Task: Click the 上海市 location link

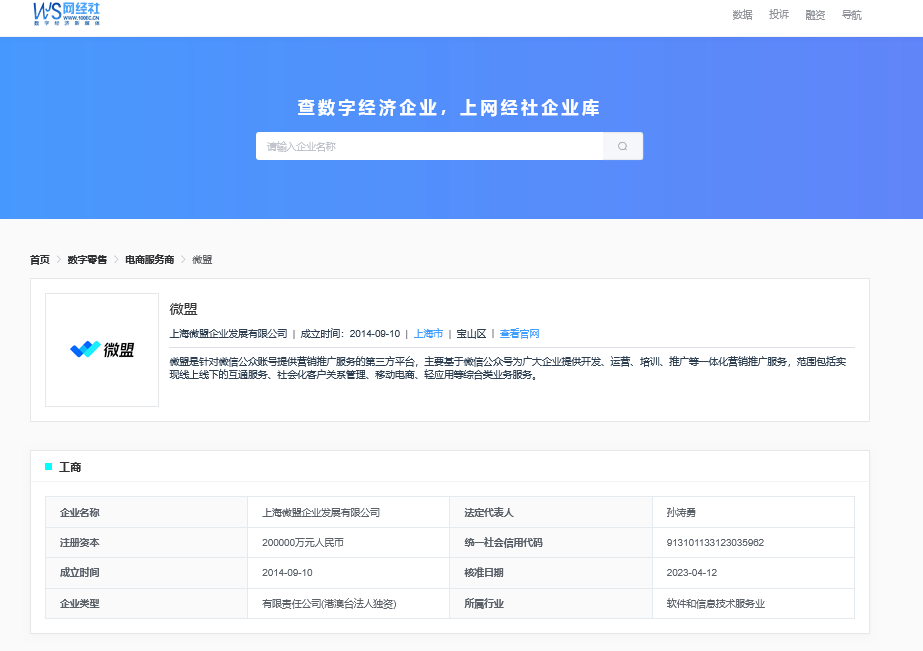Action: (x=428, y=334)
